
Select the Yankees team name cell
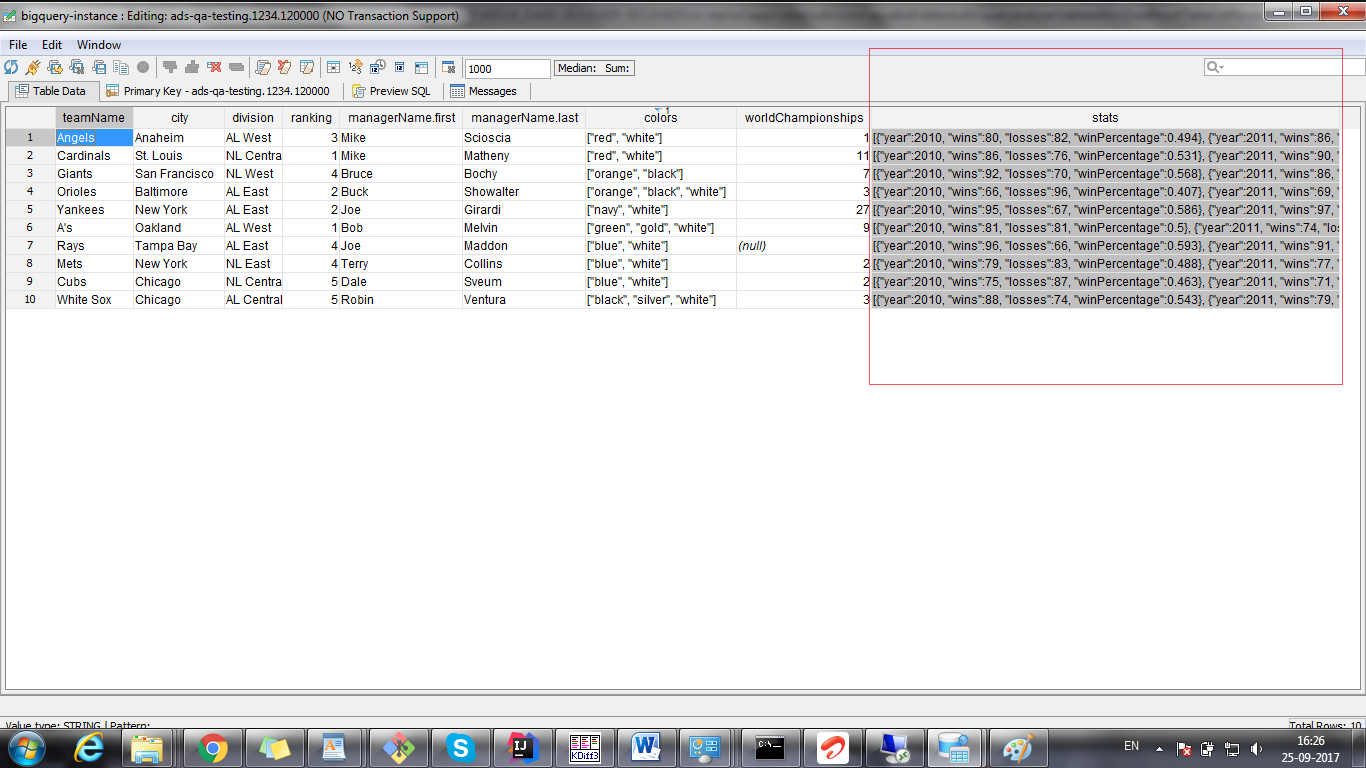point(94,210)
